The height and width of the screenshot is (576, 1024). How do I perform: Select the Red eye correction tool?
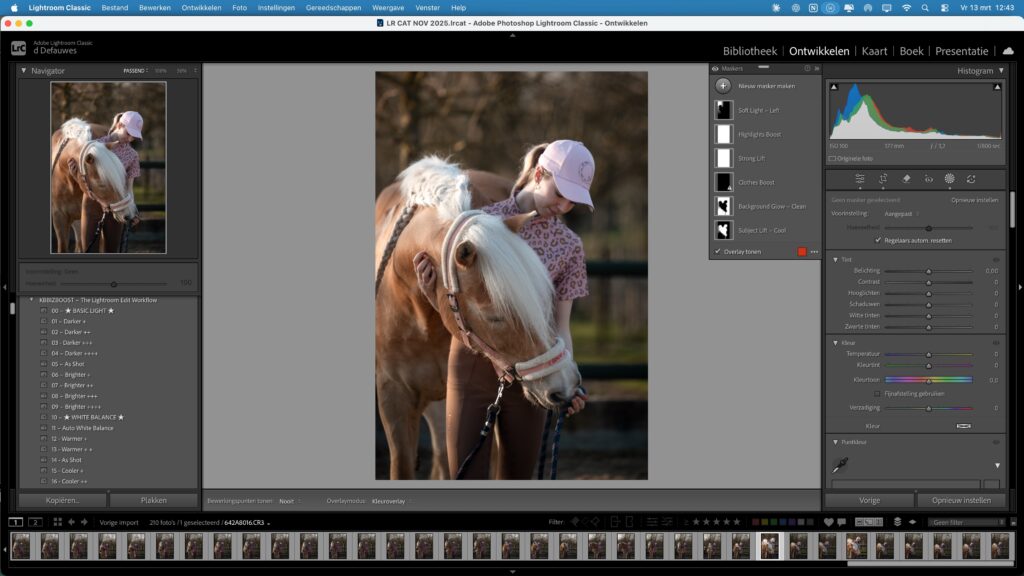[x=929, y=178]
